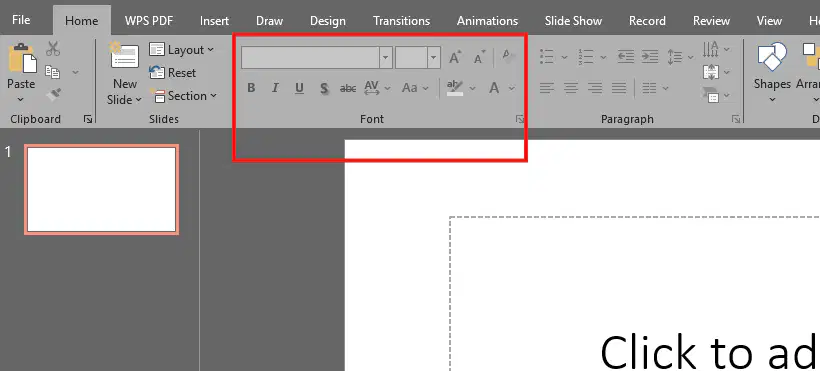Image resolution: width=820 pixels, height=371 pixels.
Task: Open the Layout dropdown
Action: pos(181,50)
